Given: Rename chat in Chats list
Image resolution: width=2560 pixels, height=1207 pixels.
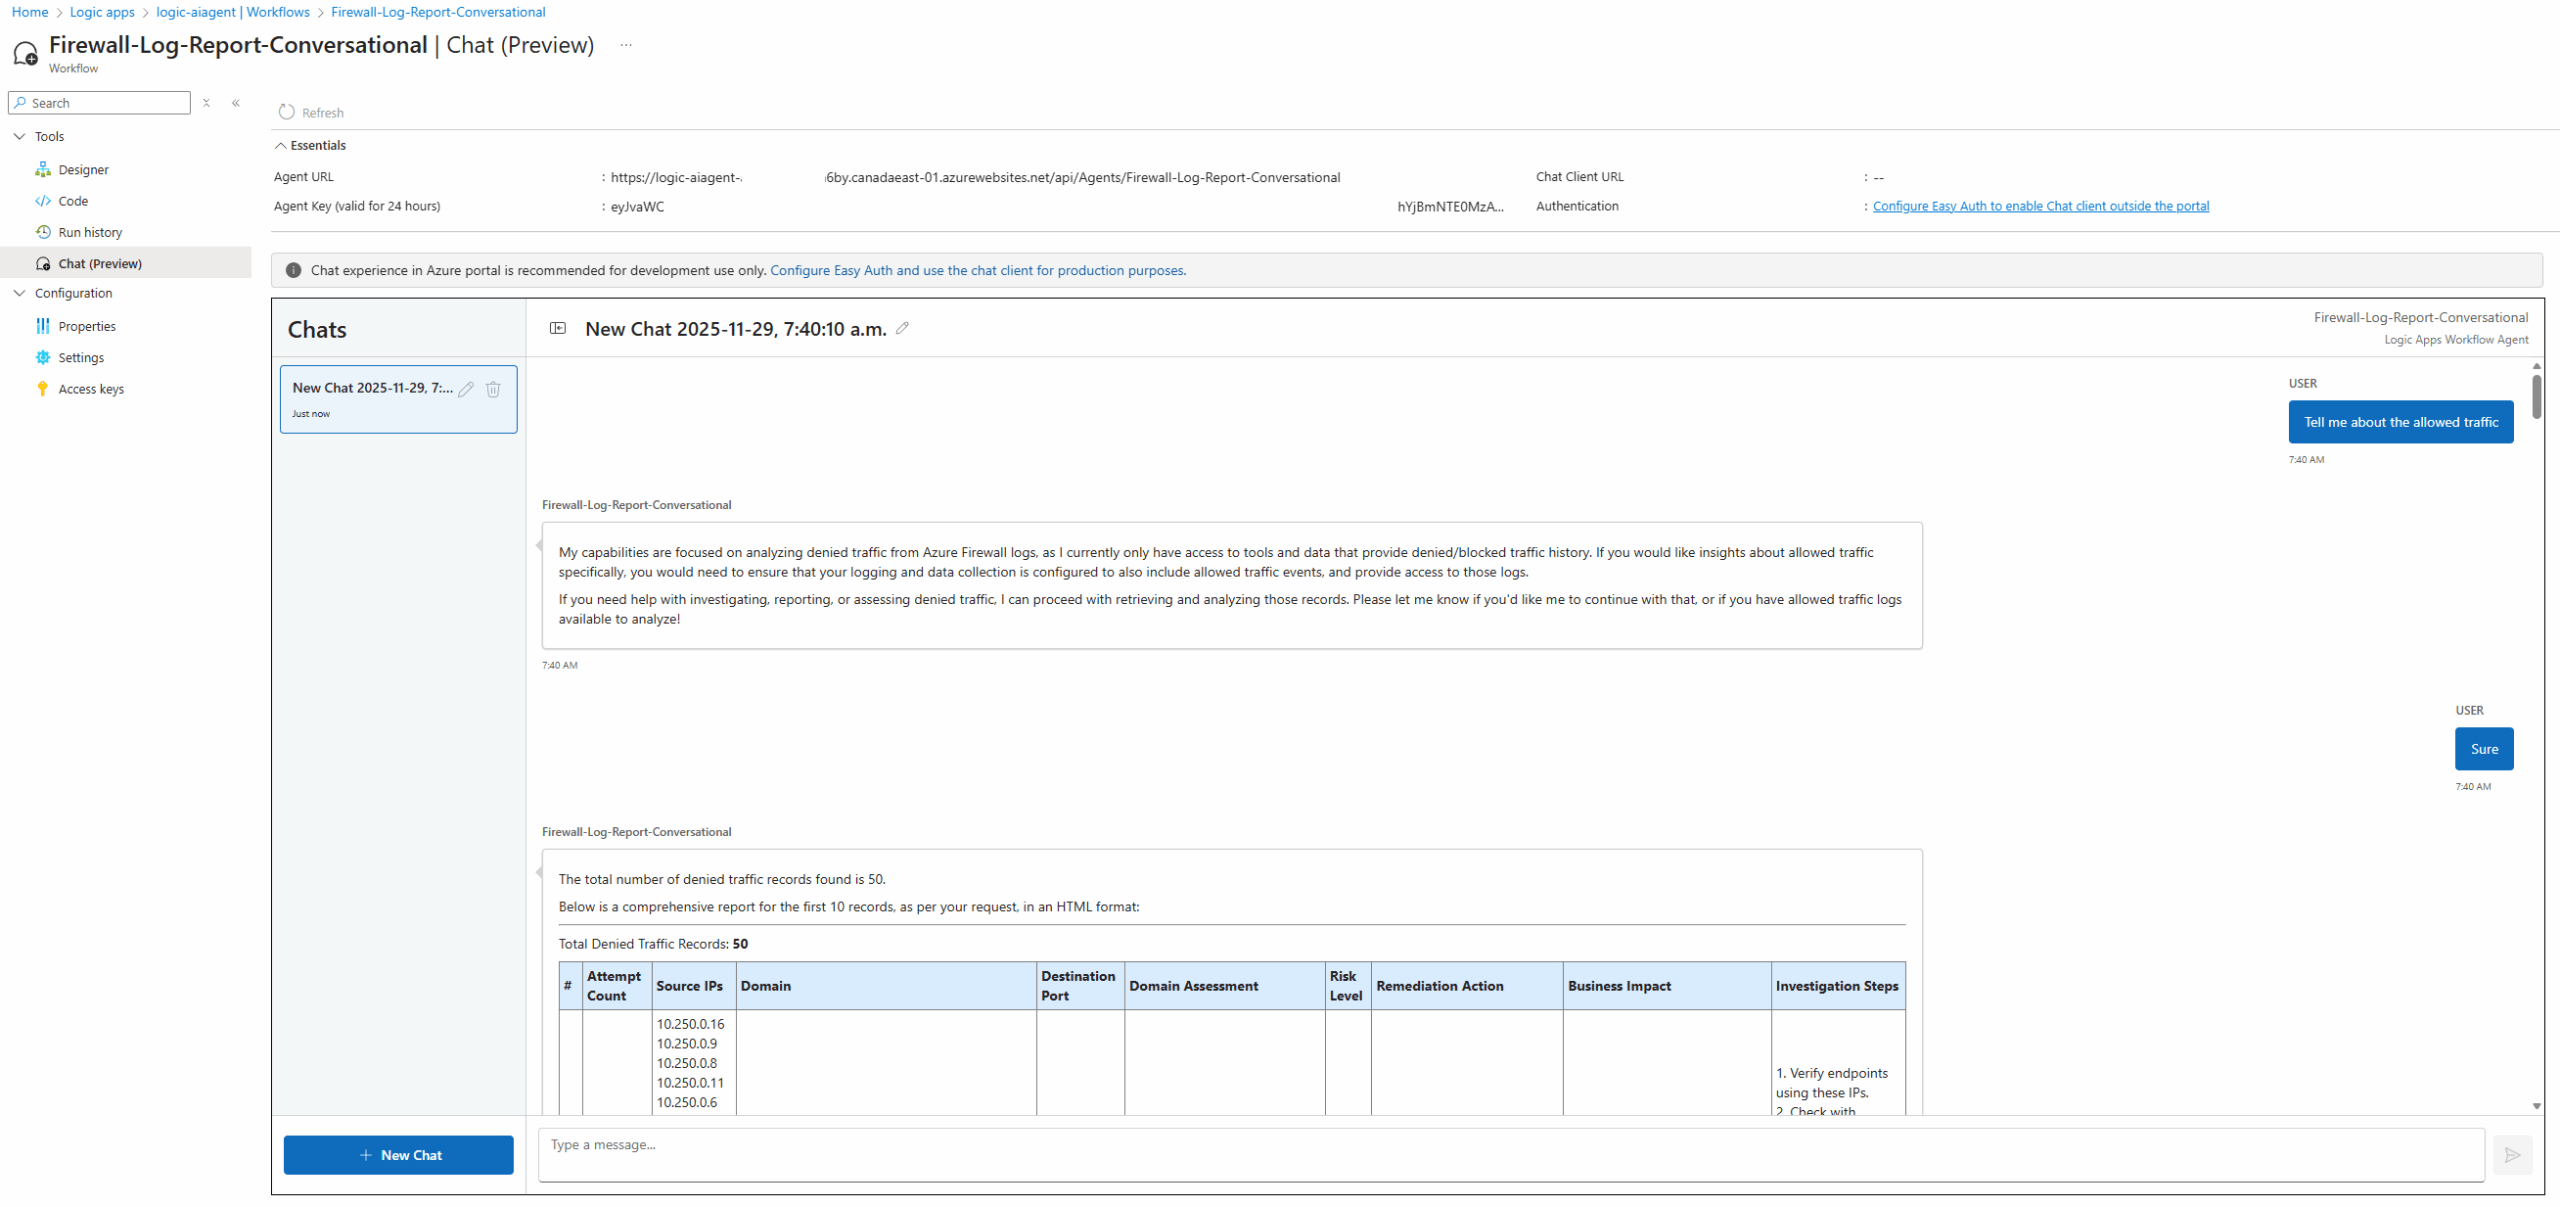Looking at the screenshot, I should 466,389.
